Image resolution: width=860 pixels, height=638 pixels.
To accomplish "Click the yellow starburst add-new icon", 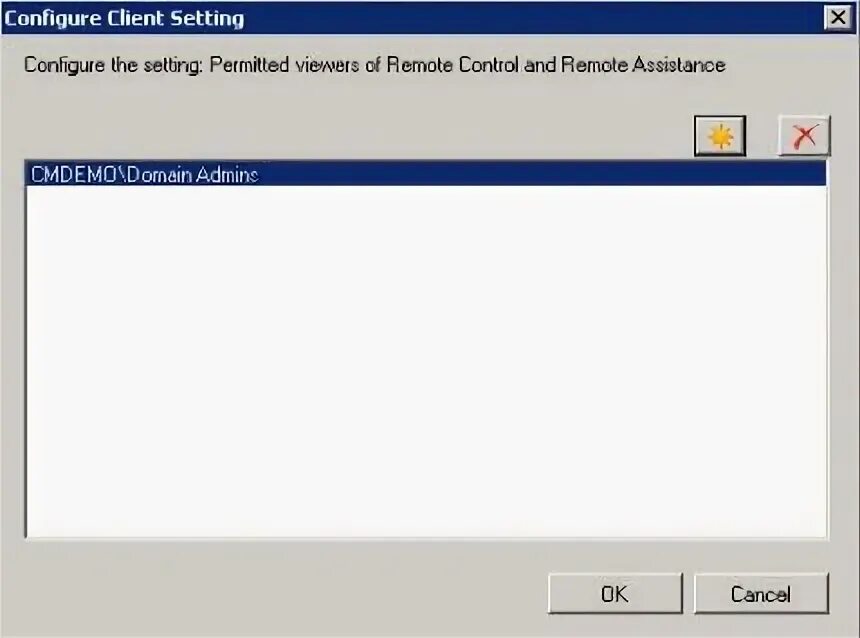I will [x=720, y=135].
